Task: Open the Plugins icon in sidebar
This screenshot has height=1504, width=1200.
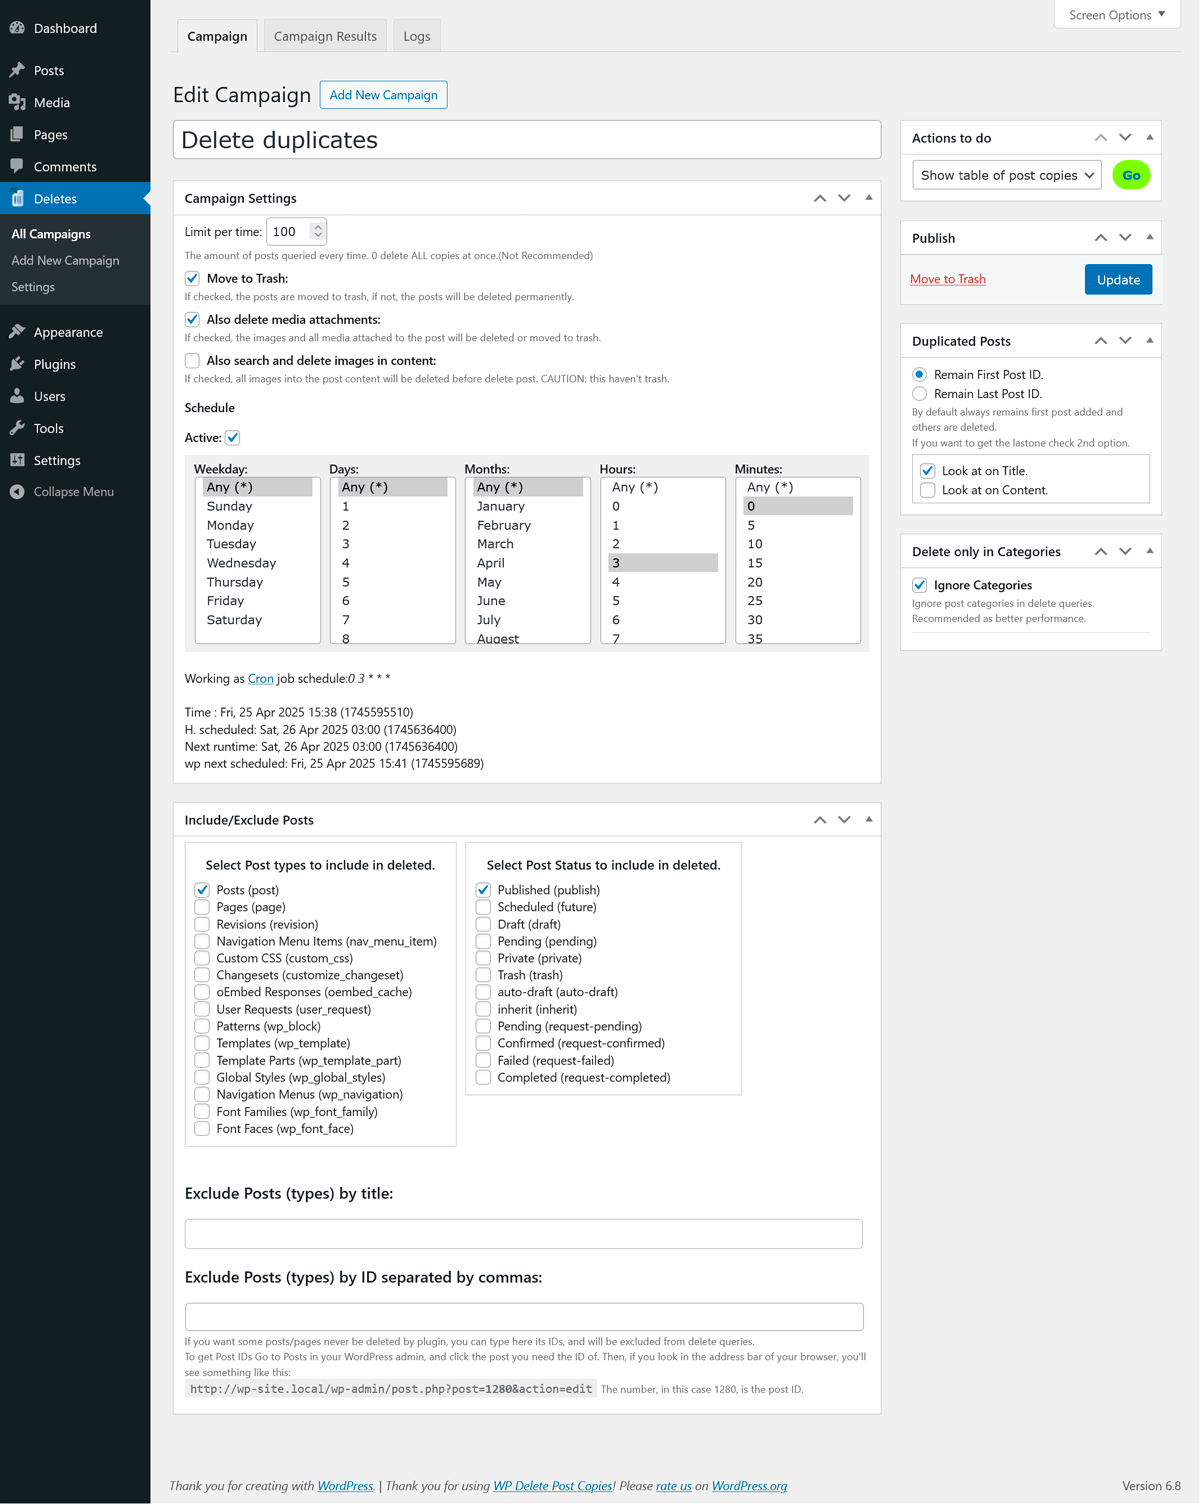Action: pos(17,364)
